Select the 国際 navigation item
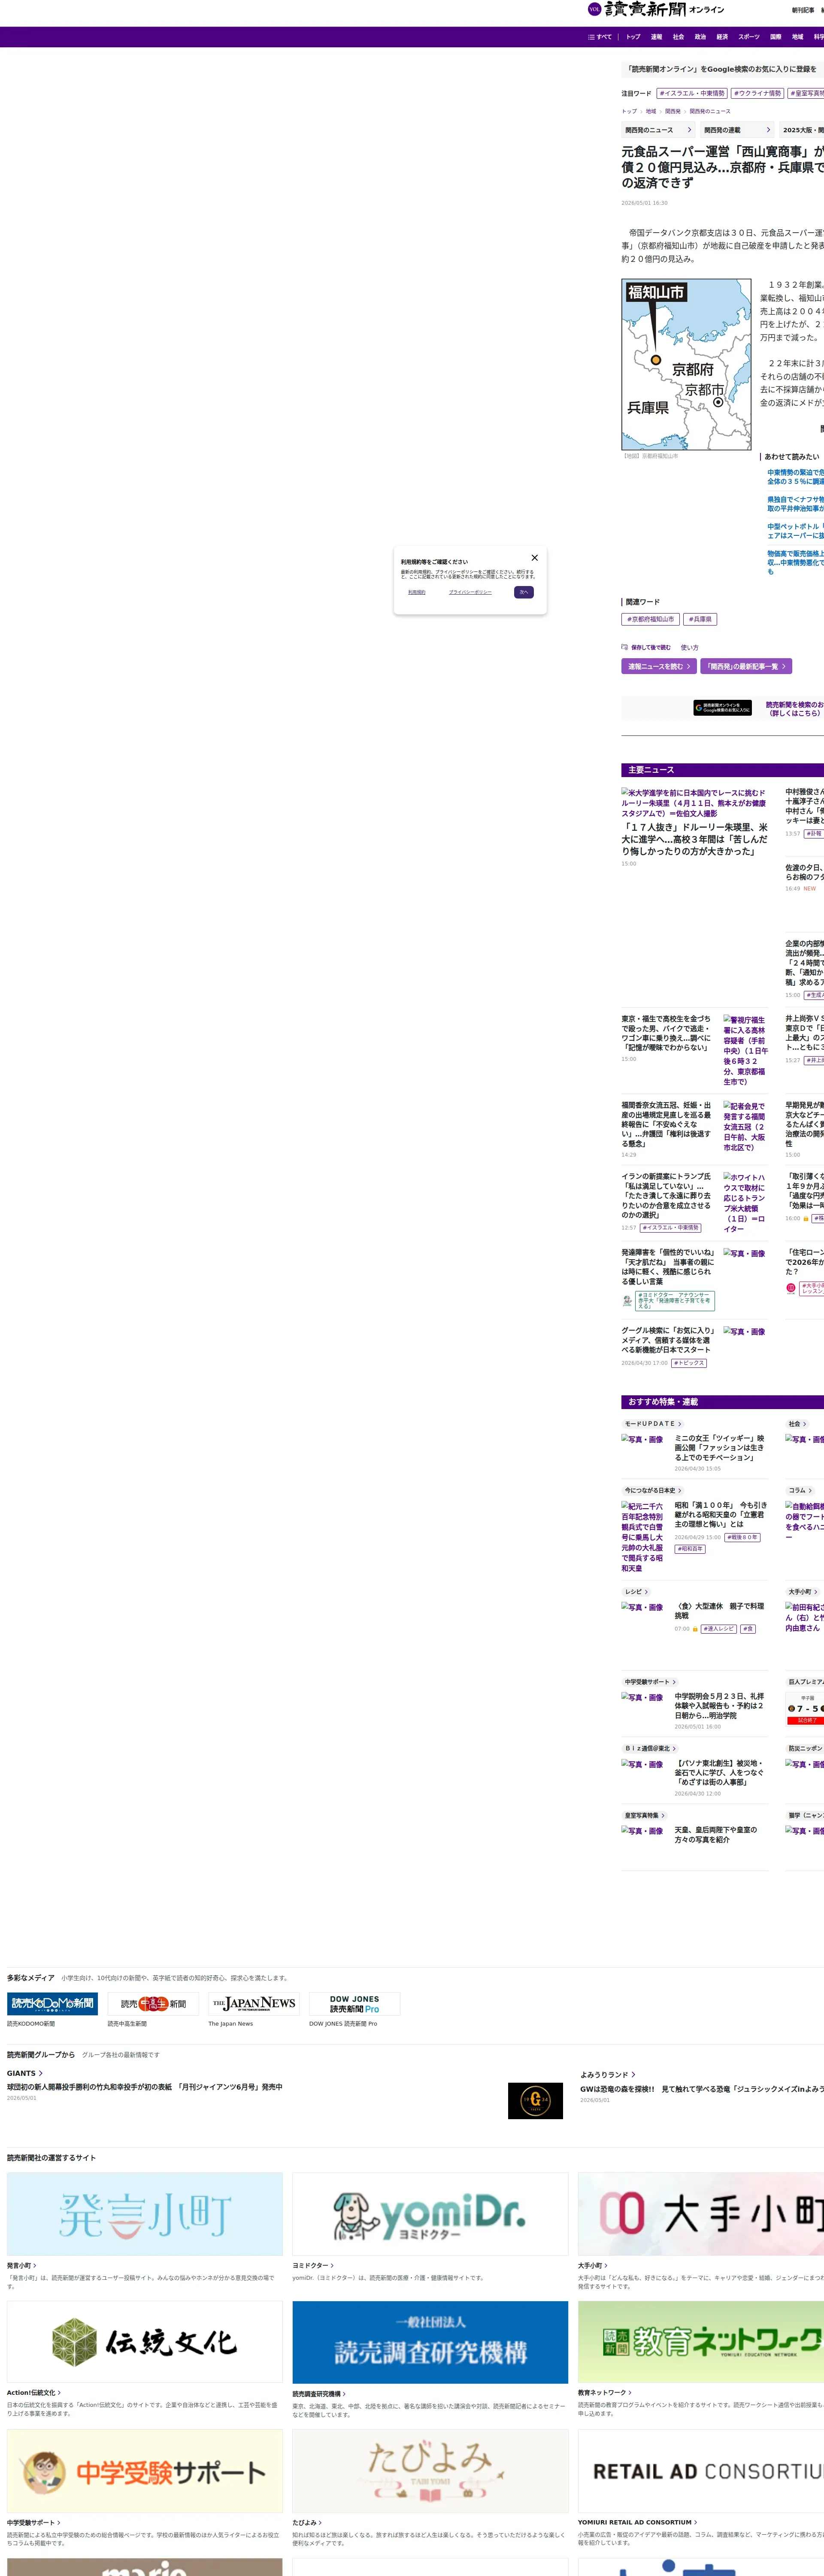 pos(775,37)
